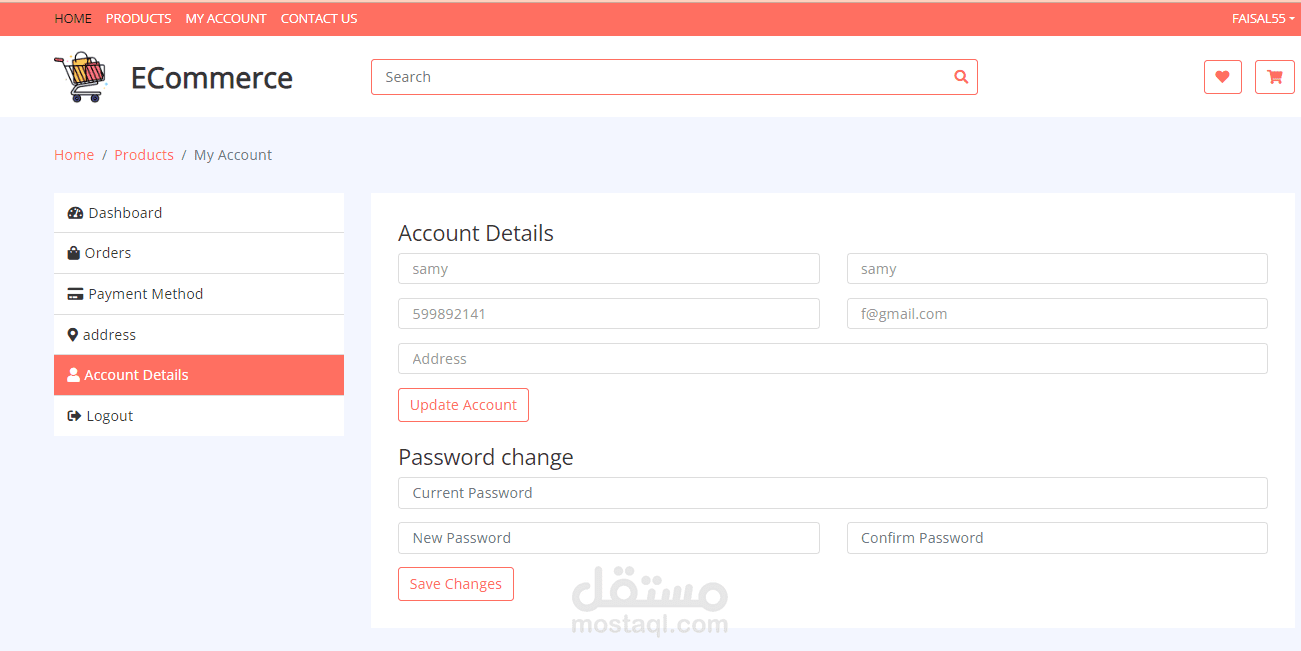Select Account Details sidebar item
The image size is (1301, 651).
click(199, 375)
